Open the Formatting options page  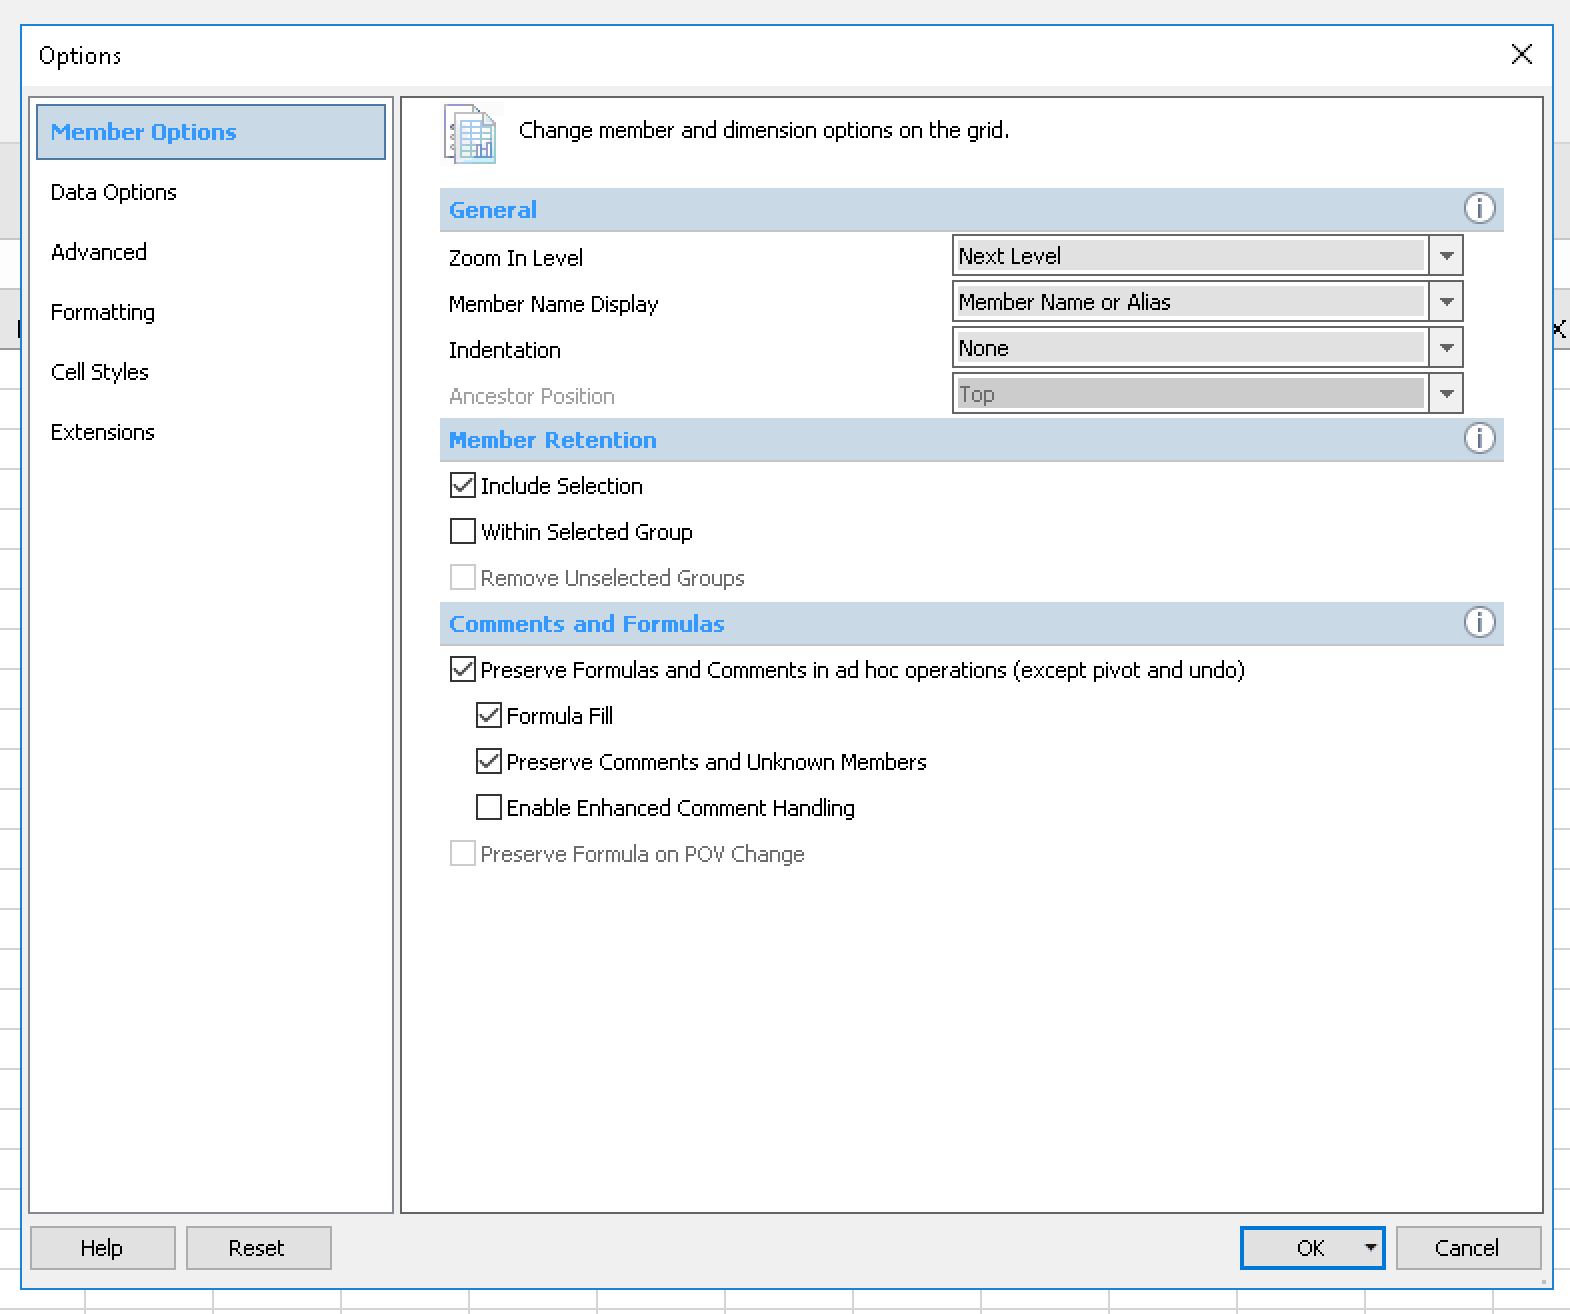point(102,312)
